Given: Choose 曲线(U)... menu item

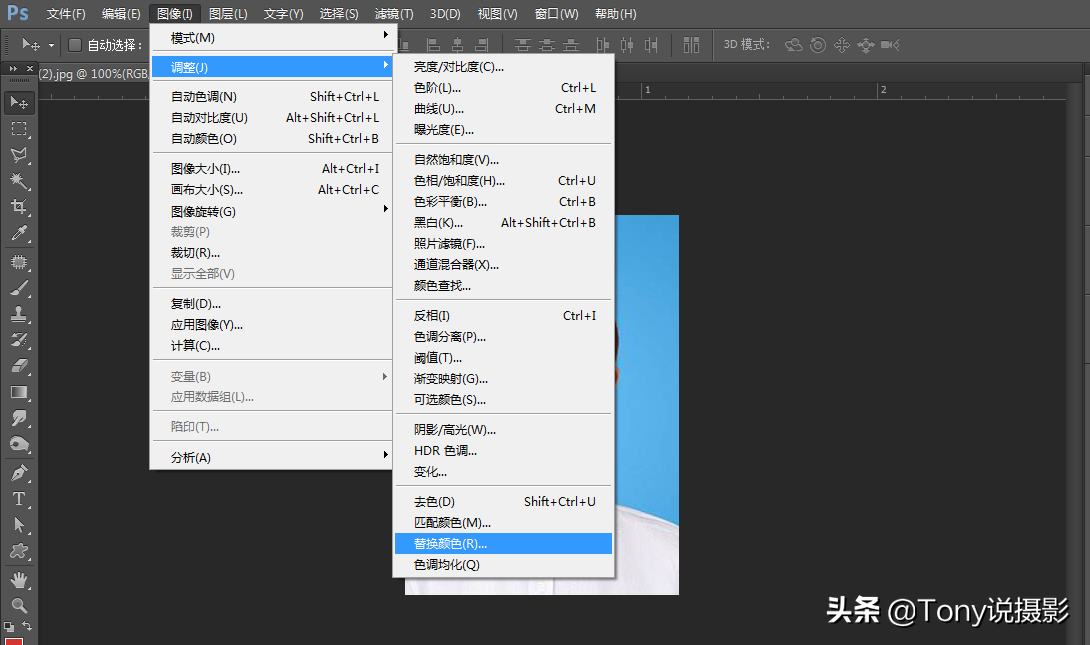Looking at the screenshot, I should pos(503,108).
